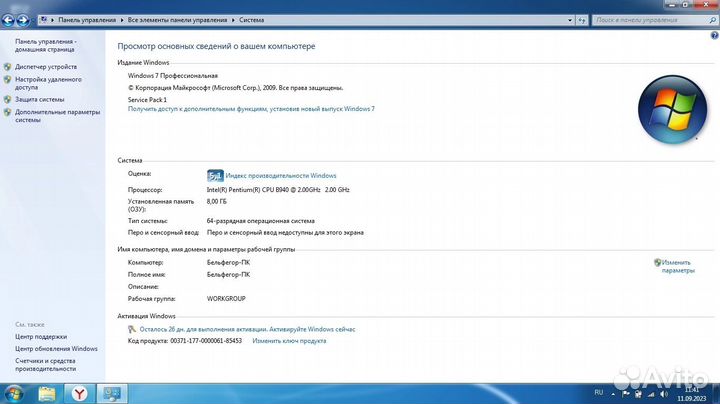Click 'Изменить ключ продукта' link
Screen dimensions: 720x404
click(289, 341)
